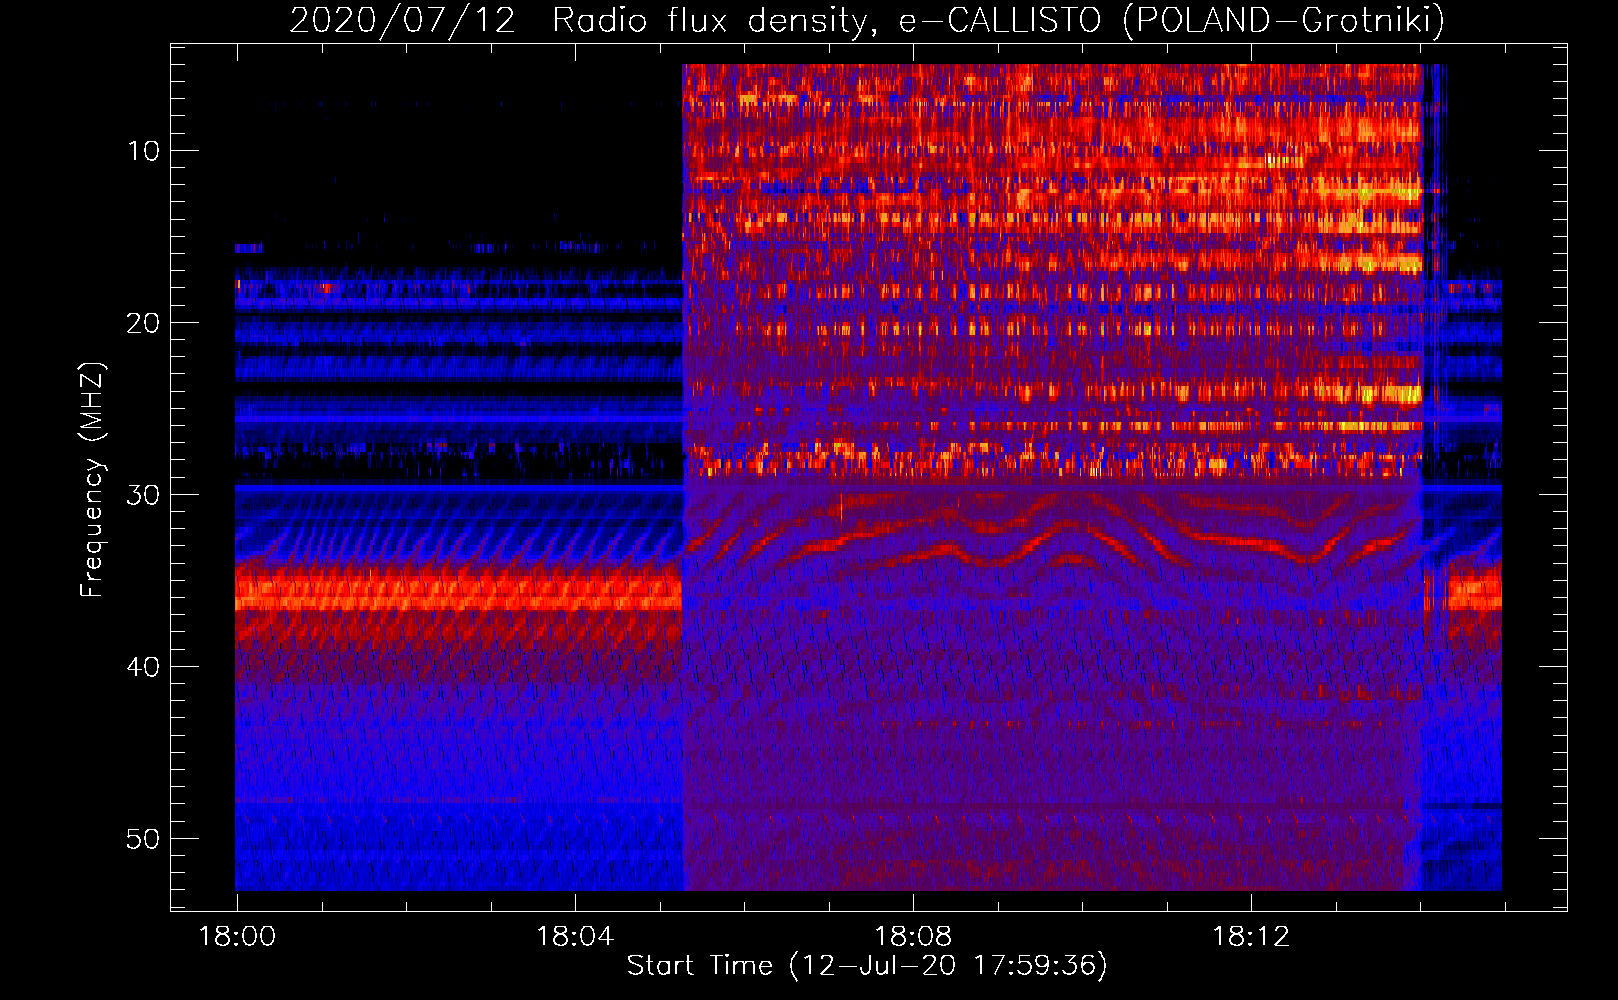Click the 18:08 time tick label
1618x1000 pixels.
[x=913, y=937]
